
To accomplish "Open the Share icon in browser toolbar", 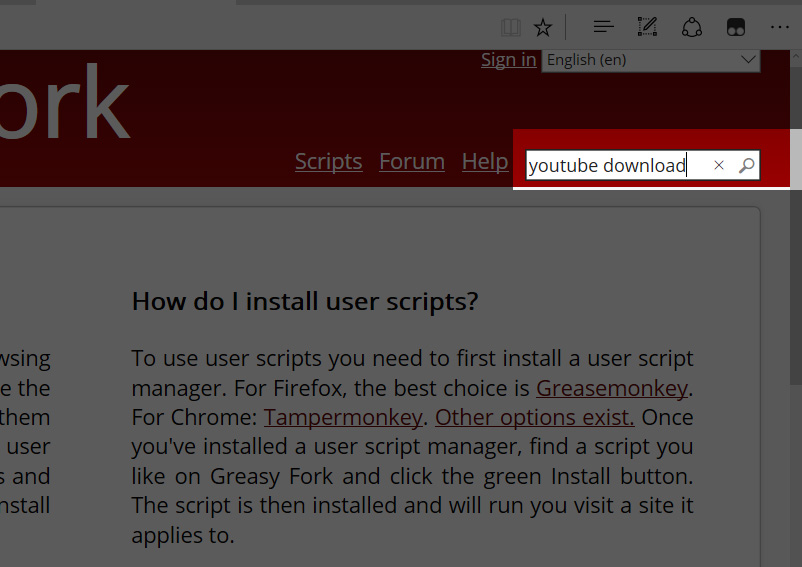I will (692, 27).
